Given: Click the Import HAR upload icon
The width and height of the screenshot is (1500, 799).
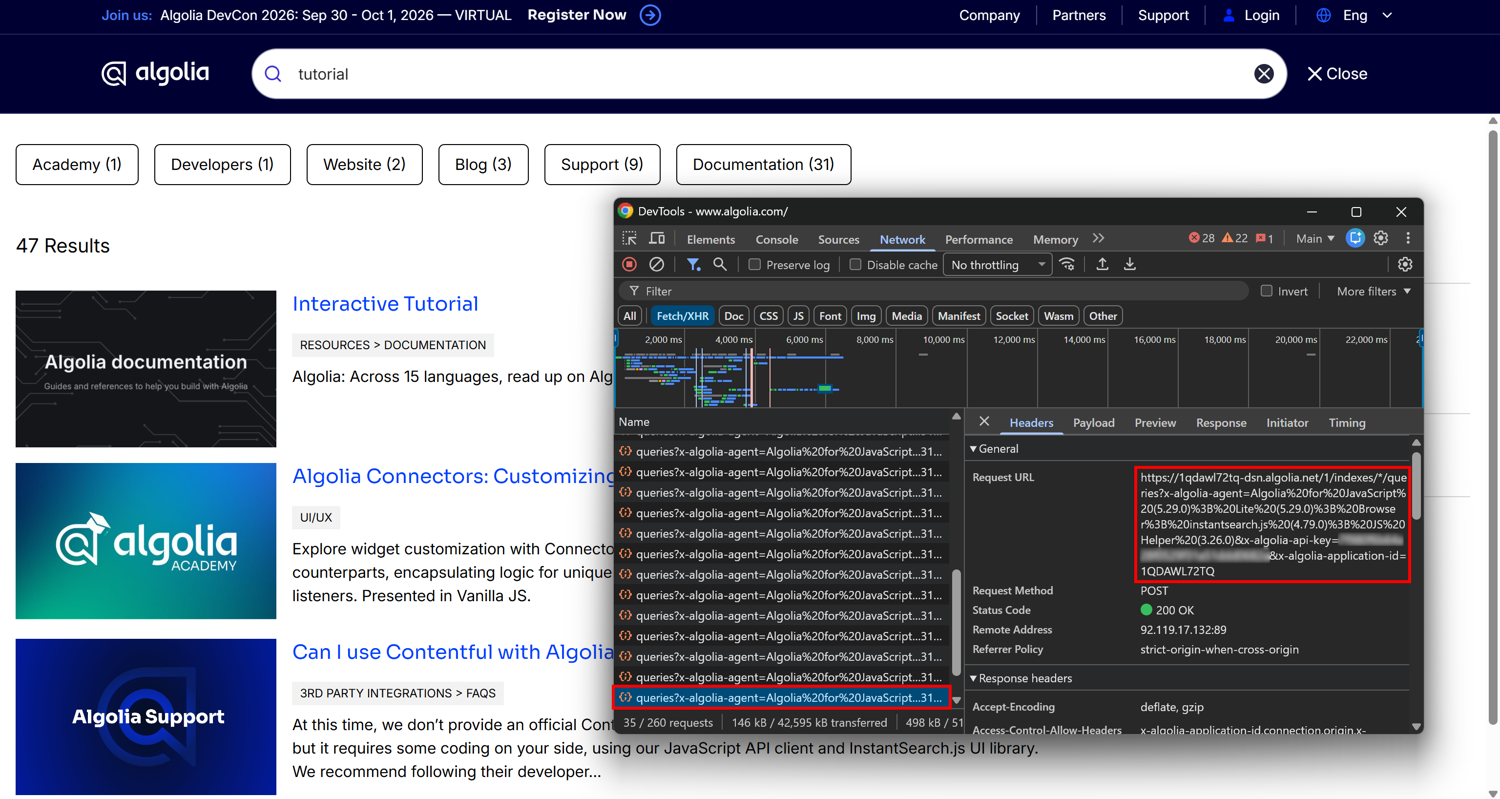Looking at the screenshot, I should point(1102,264).
